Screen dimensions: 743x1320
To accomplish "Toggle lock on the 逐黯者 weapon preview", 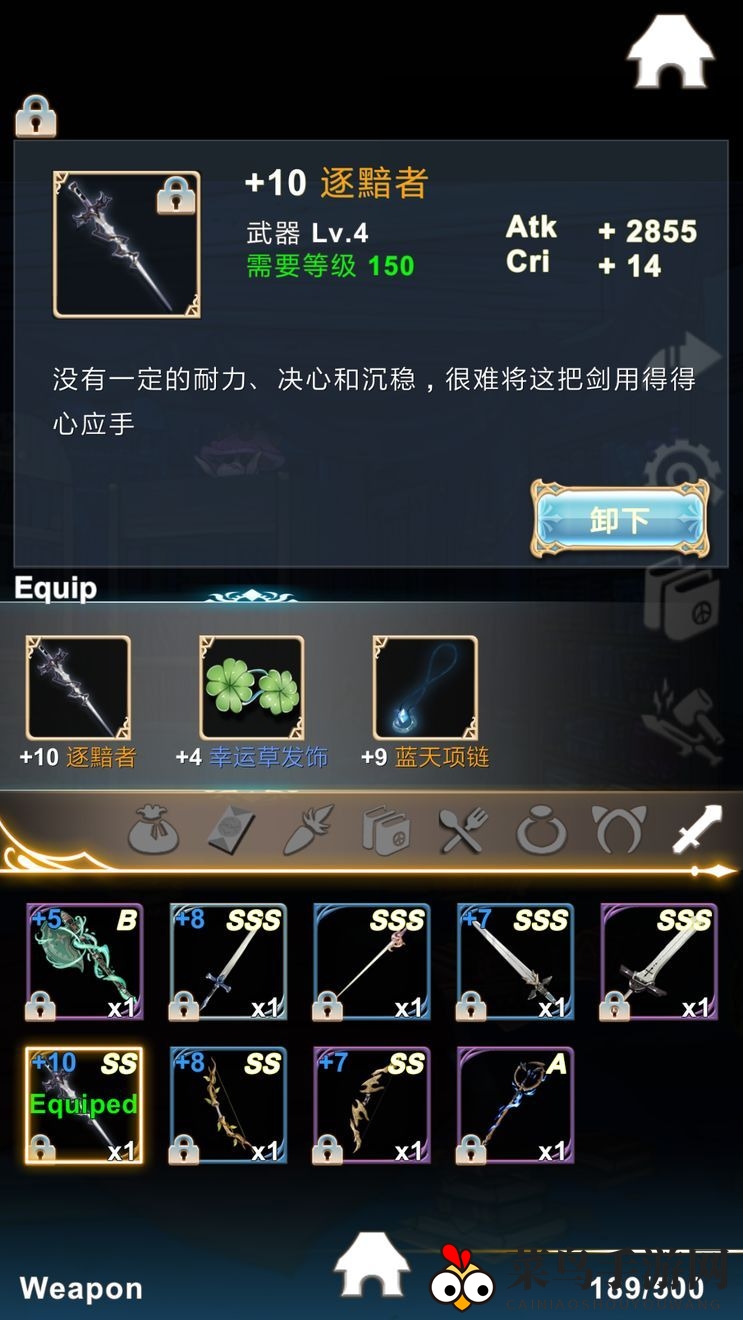I will pyautogui.click(x=176, y=195).
